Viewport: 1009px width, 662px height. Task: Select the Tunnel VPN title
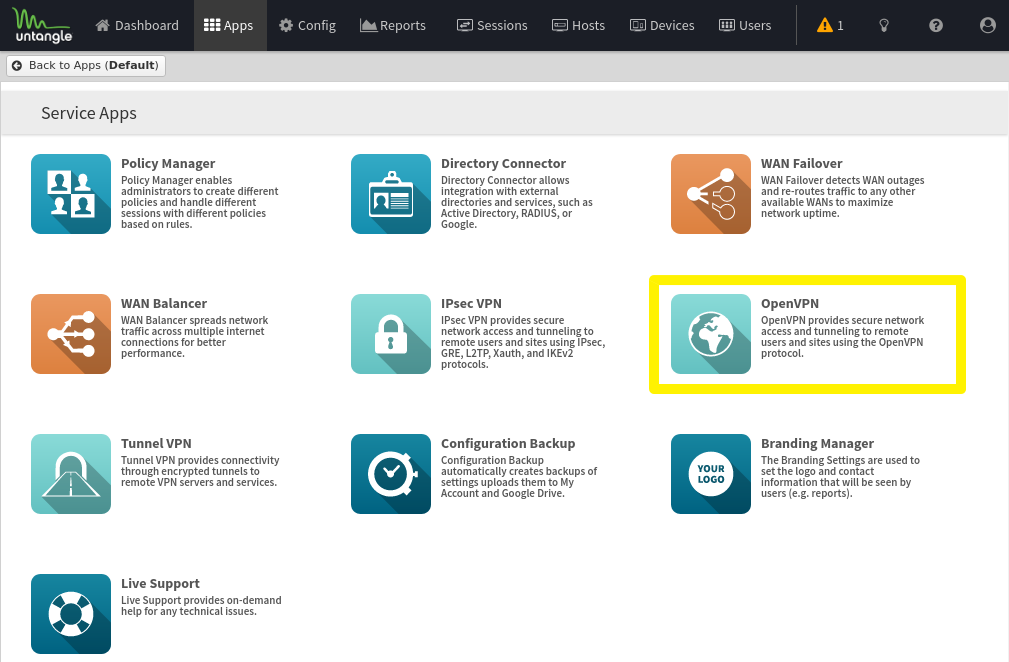(156, 443)
